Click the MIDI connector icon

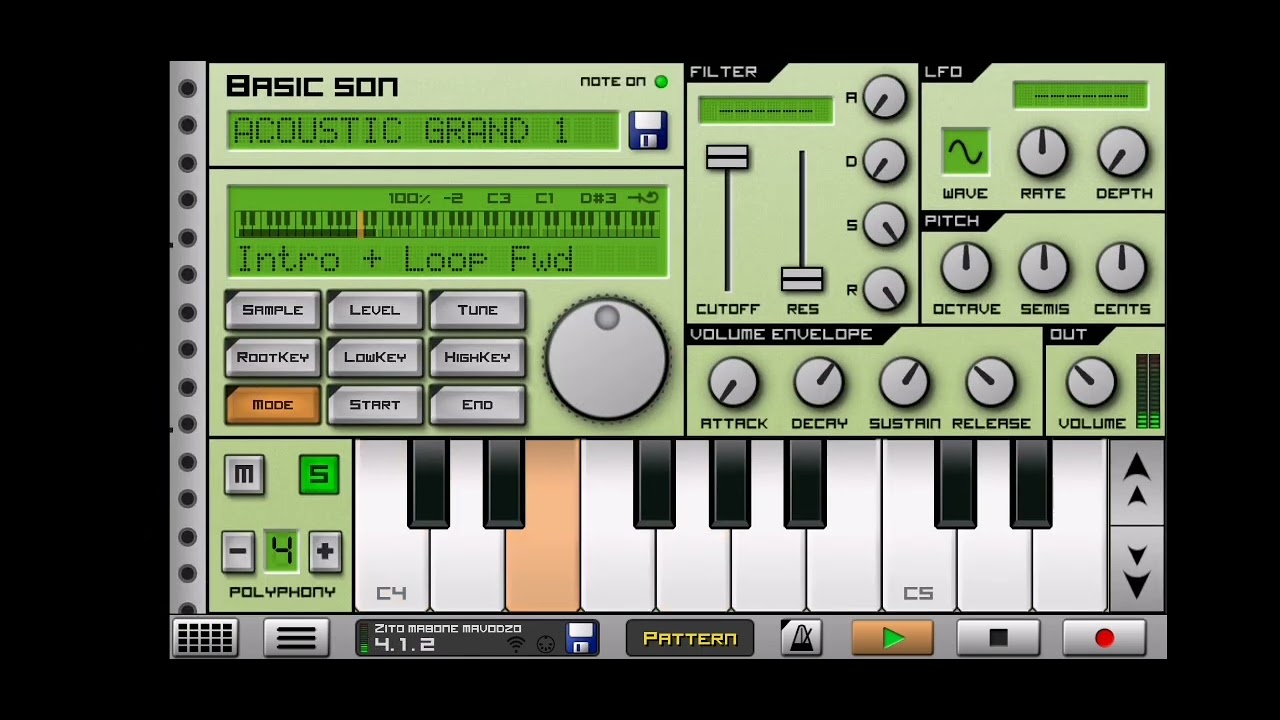(546, 645)
